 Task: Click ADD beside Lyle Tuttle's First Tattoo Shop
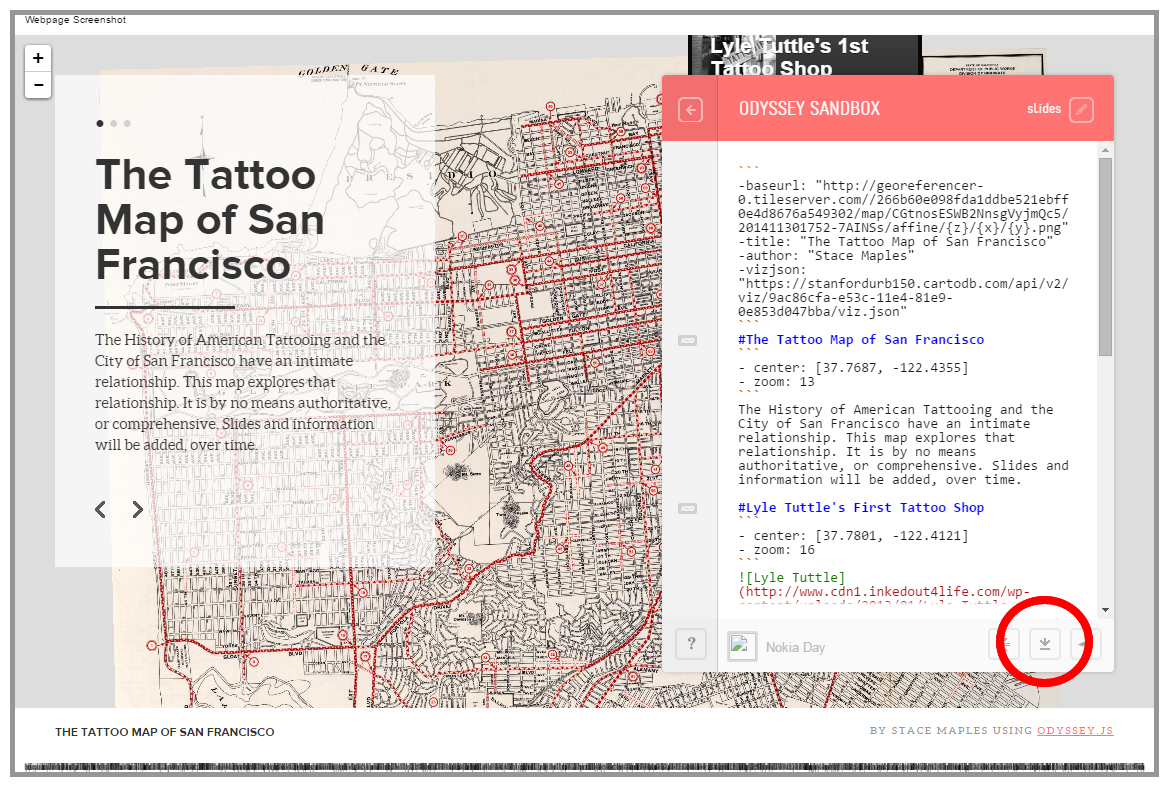coord(687,508)
